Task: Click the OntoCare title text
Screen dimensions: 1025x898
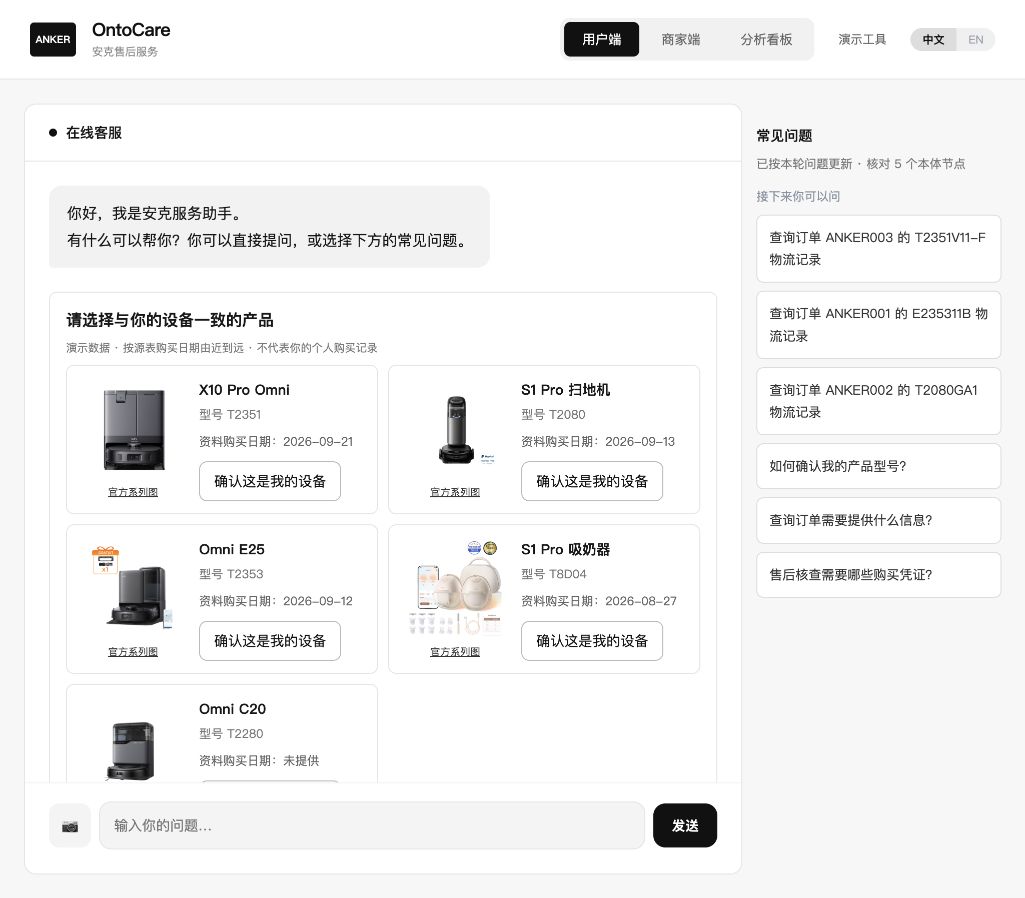Action: 131,30
